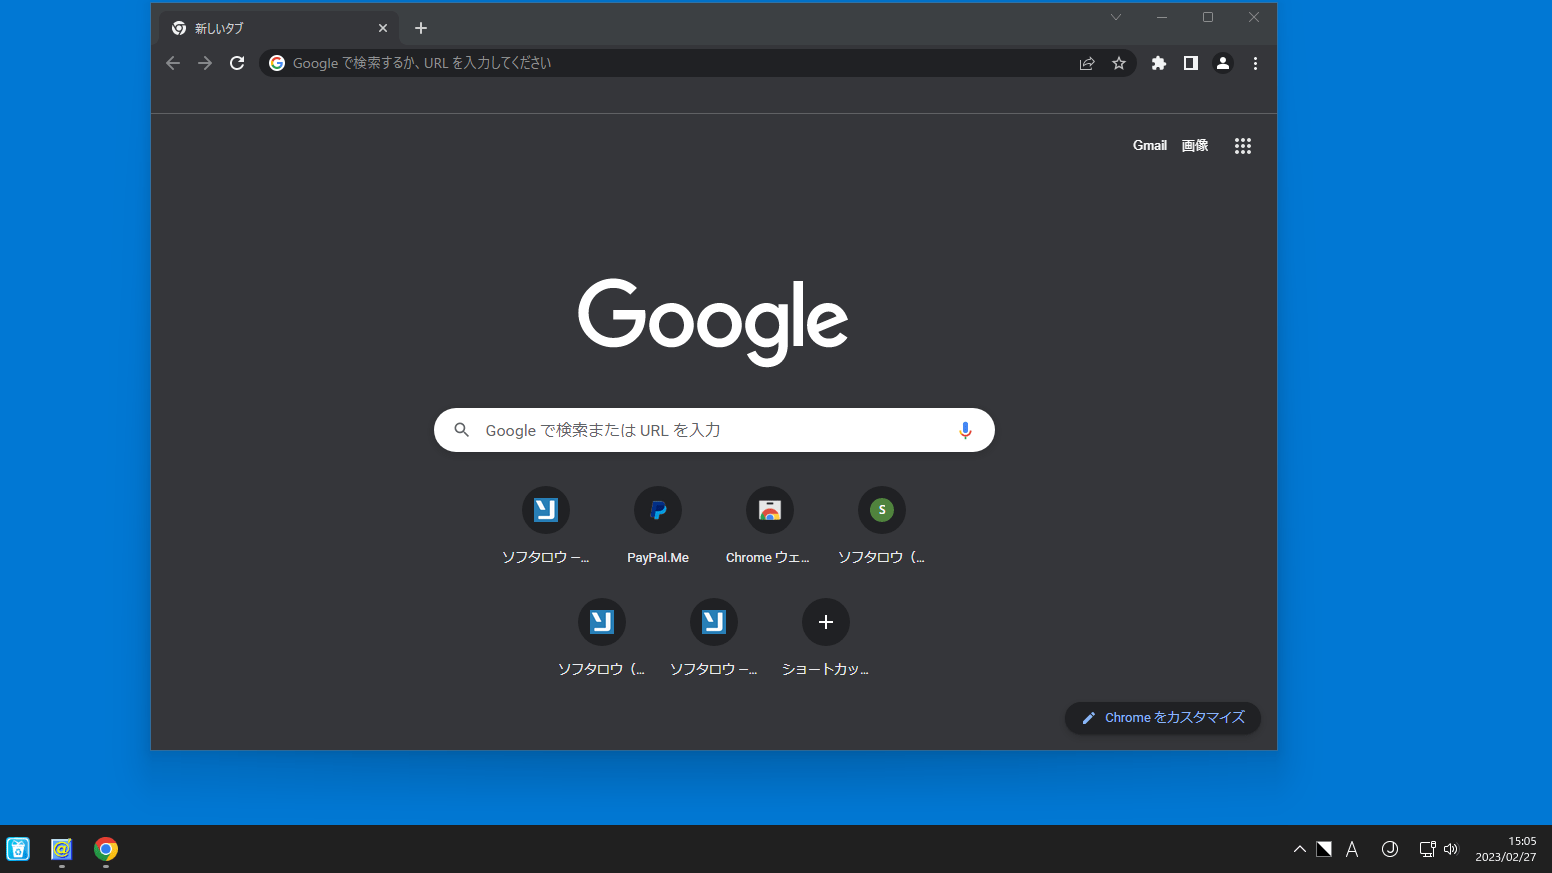Viewport: 1552px width, 873px height.
Task: Open the 画像 images link
Action: click(1195, 146)
